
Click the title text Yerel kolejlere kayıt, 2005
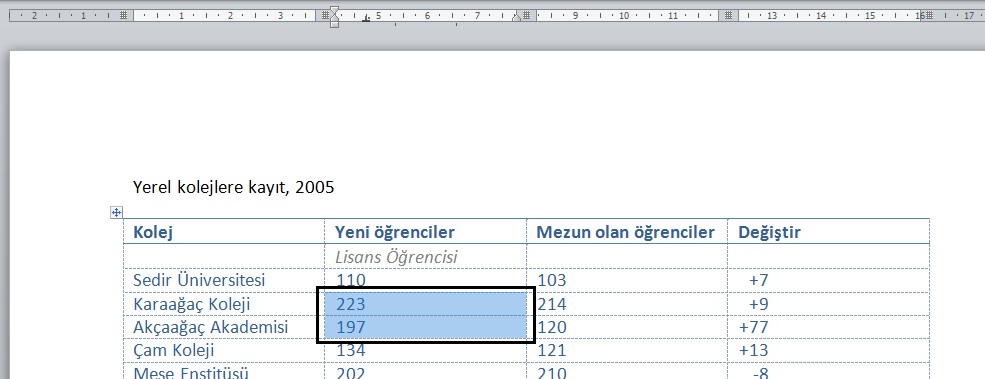pyautogui.click(x=234, y=187)
